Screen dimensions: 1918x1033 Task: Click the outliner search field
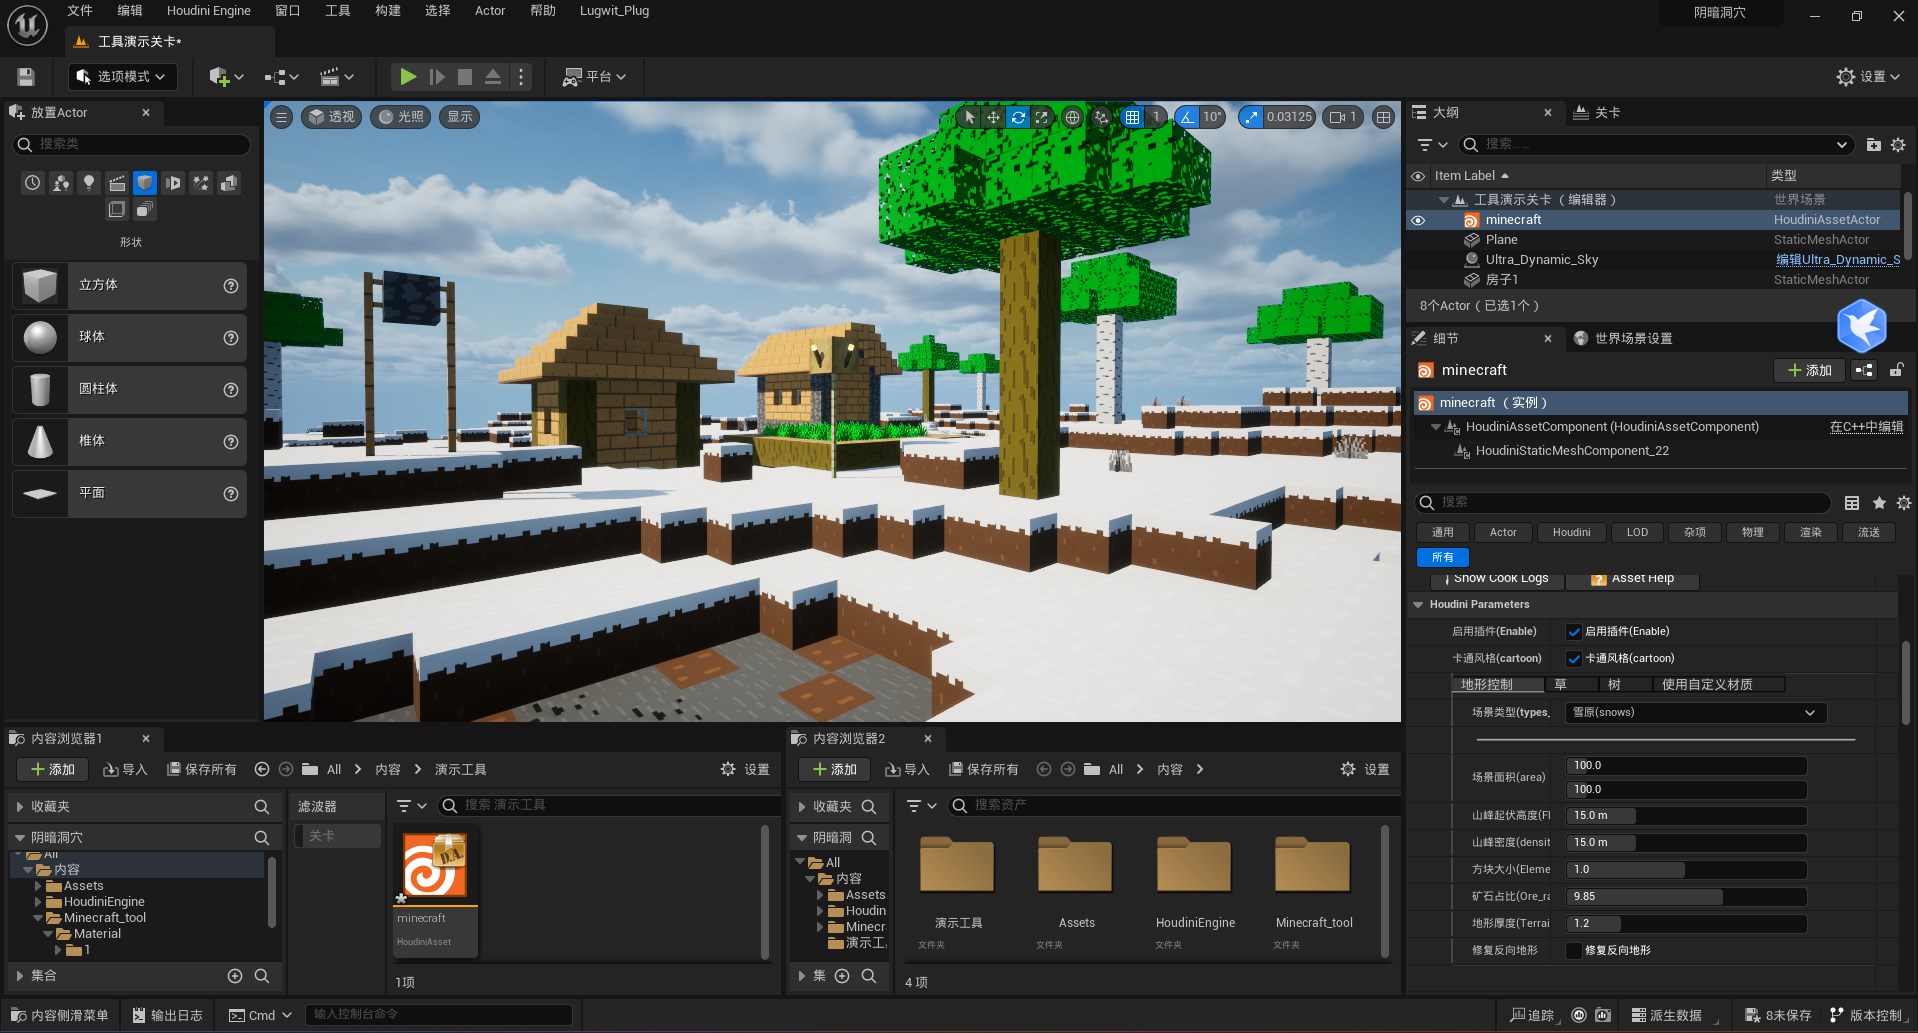click(1656, 145)
